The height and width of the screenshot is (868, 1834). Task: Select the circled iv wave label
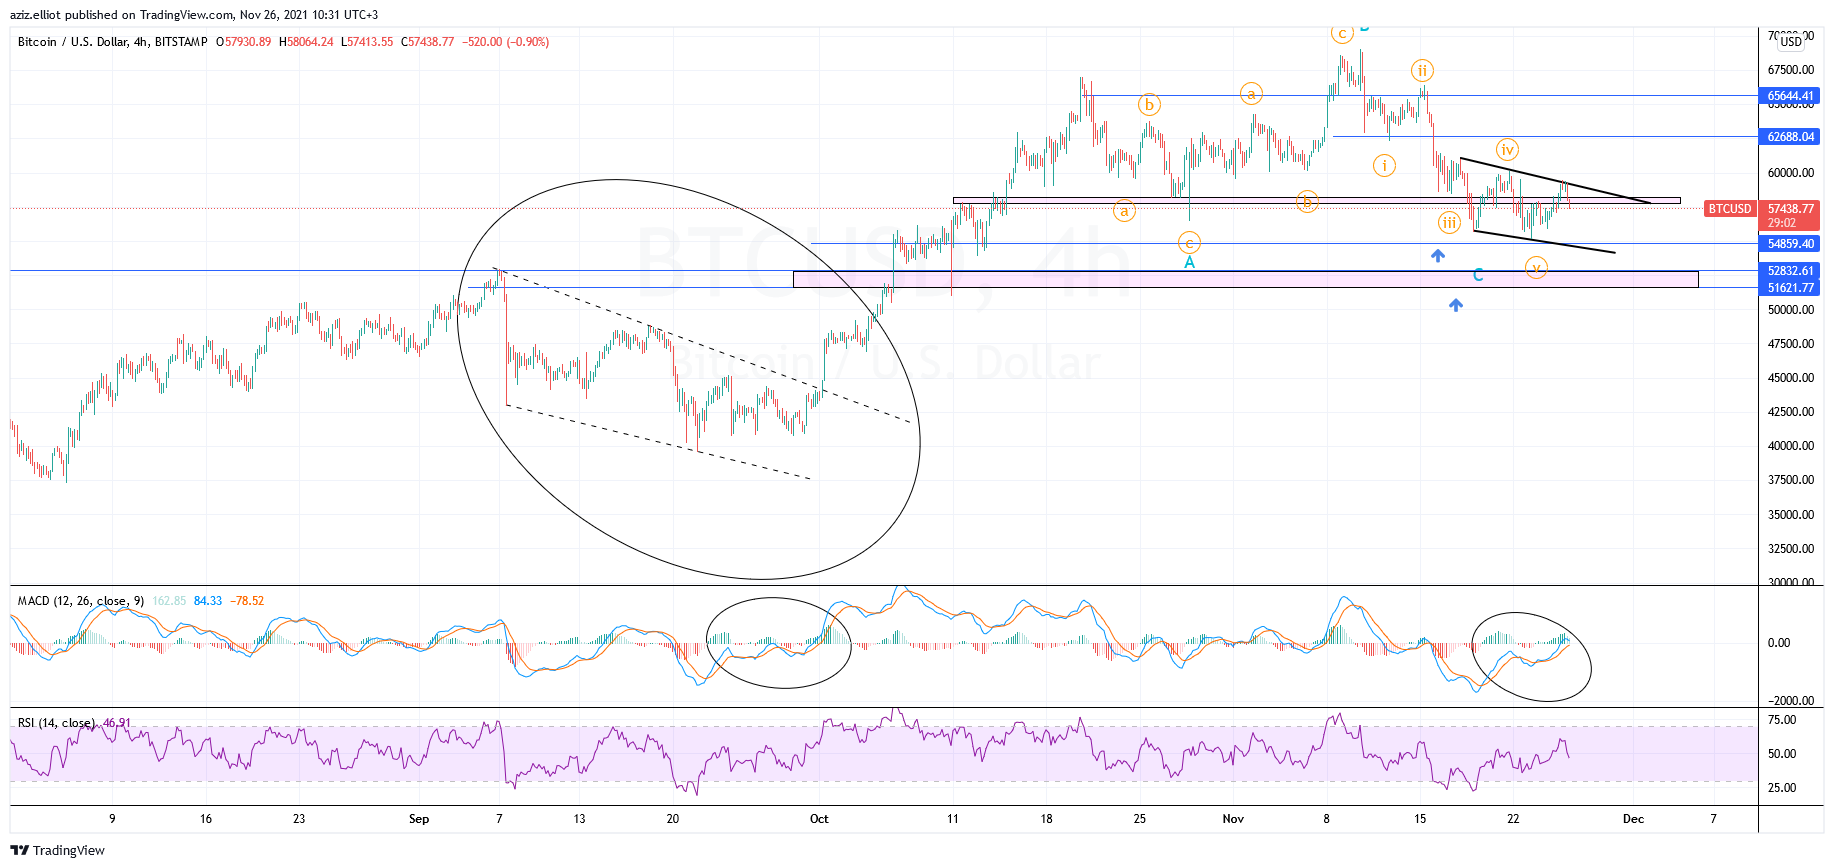1507,150
